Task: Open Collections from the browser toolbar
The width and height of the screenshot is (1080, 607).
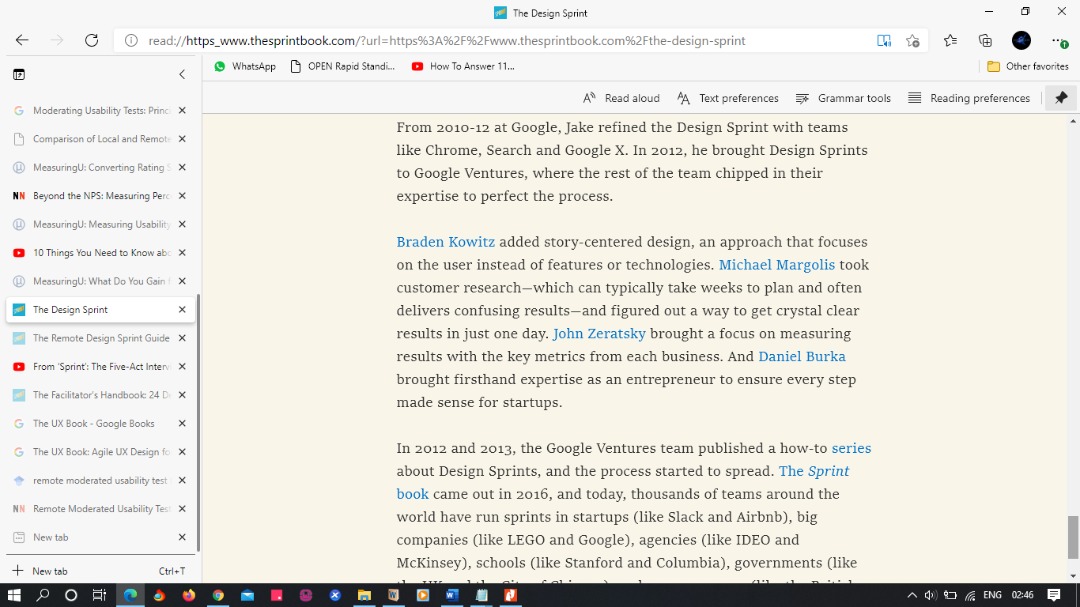Action: (x=985, y=40)
